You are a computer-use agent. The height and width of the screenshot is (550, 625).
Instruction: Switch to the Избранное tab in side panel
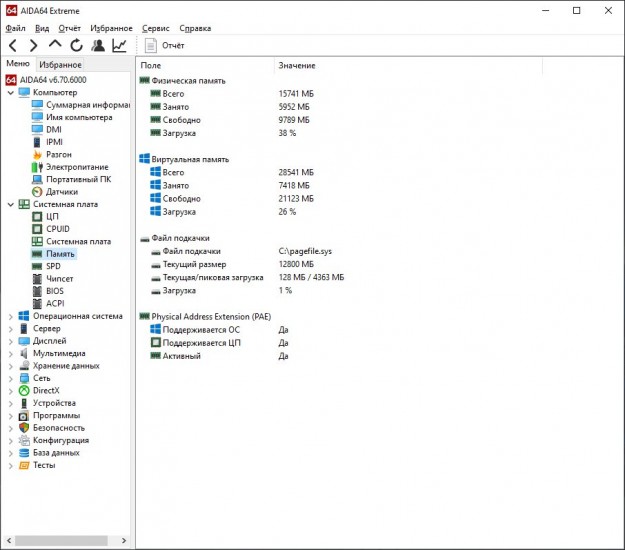pos(60,64)
